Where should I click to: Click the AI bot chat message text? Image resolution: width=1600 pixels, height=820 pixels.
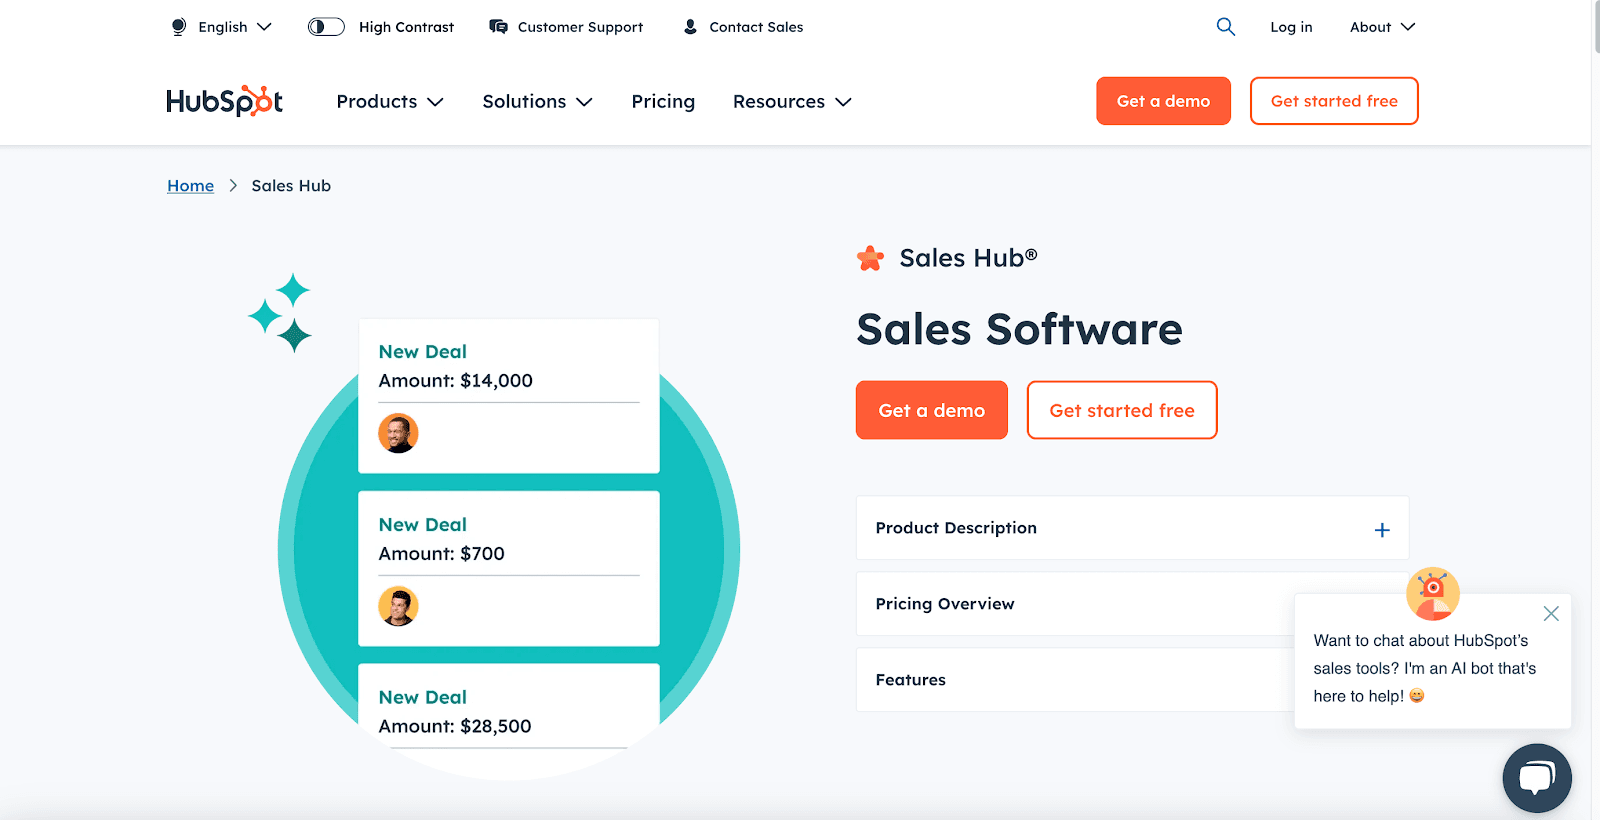[x=1424, y=668]
